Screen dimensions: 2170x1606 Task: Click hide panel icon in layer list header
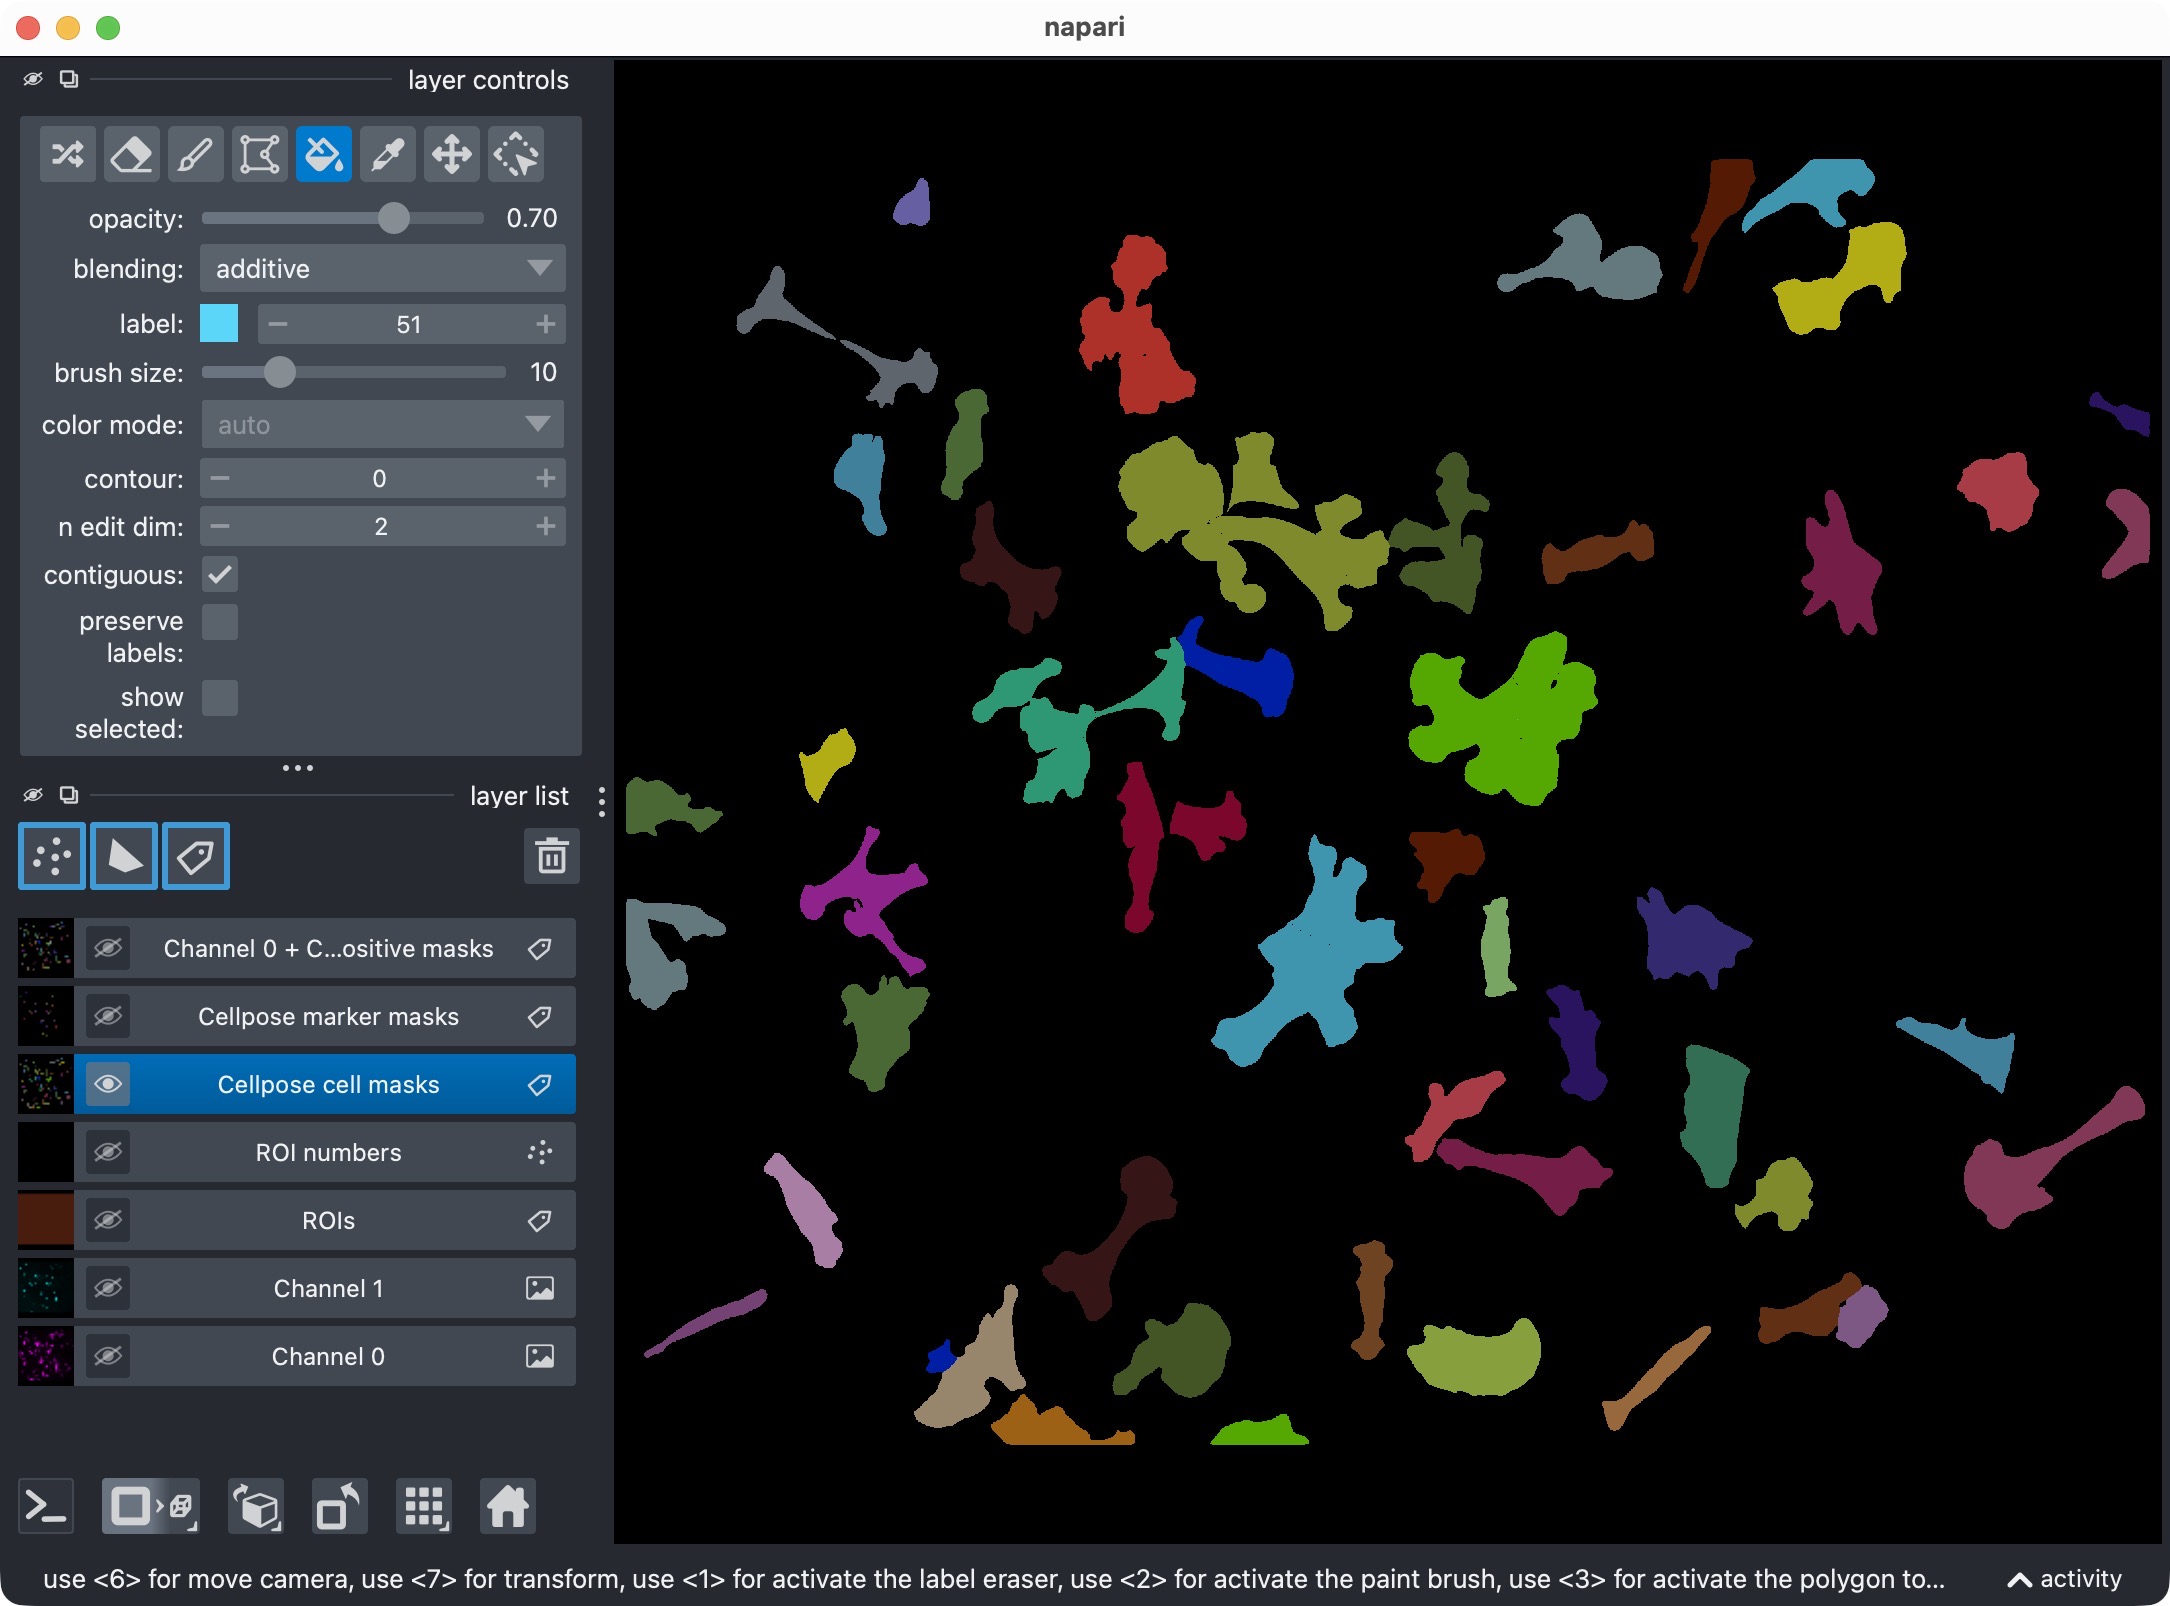point(33,795)
